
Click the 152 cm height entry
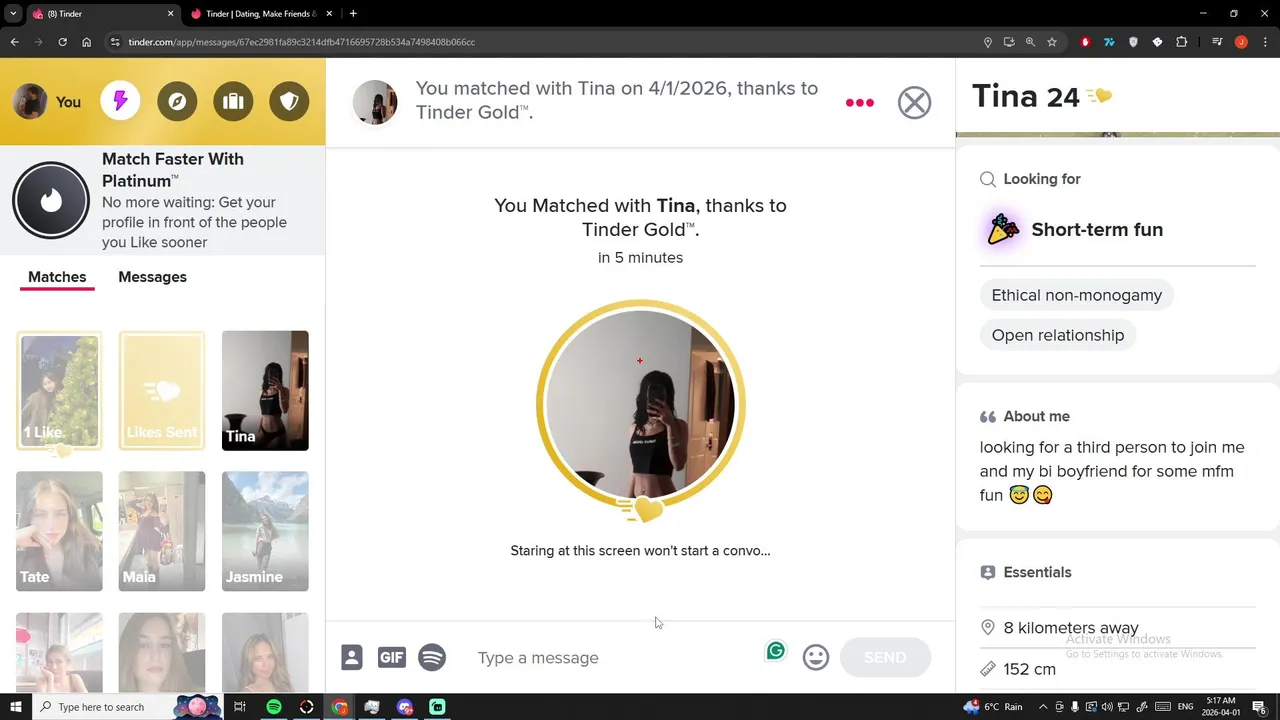[x=1029, y=669]
